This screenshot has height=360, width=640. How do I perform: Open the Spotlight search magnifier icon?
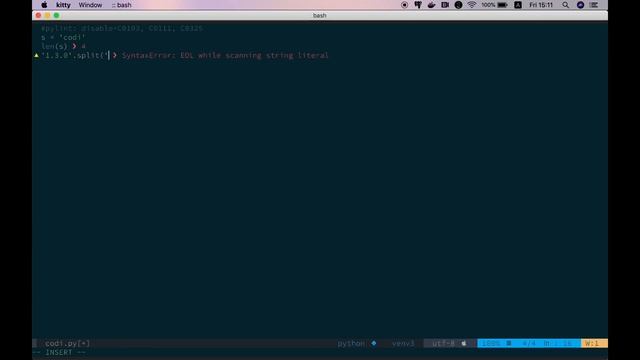(565, 5)
